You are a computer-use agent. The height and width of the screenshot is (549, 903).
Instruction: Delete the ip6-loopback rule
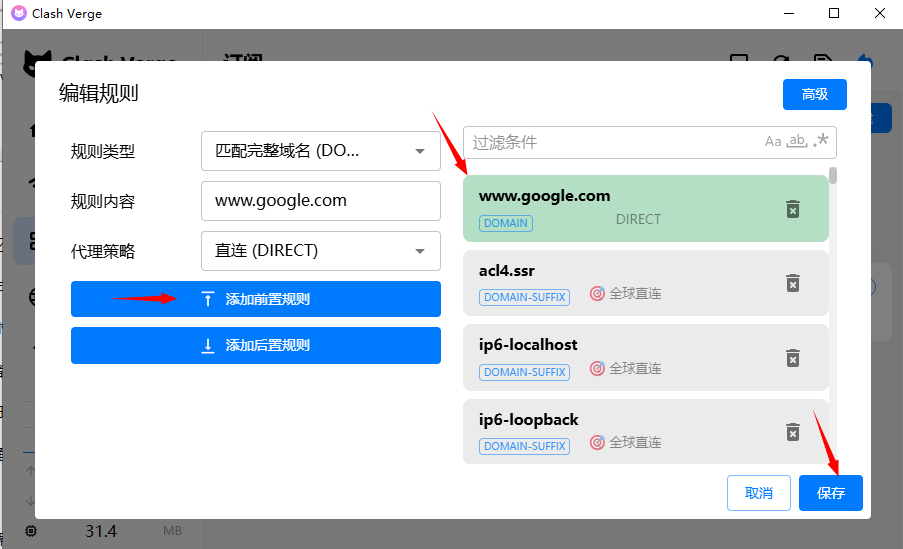coord(793,432)
